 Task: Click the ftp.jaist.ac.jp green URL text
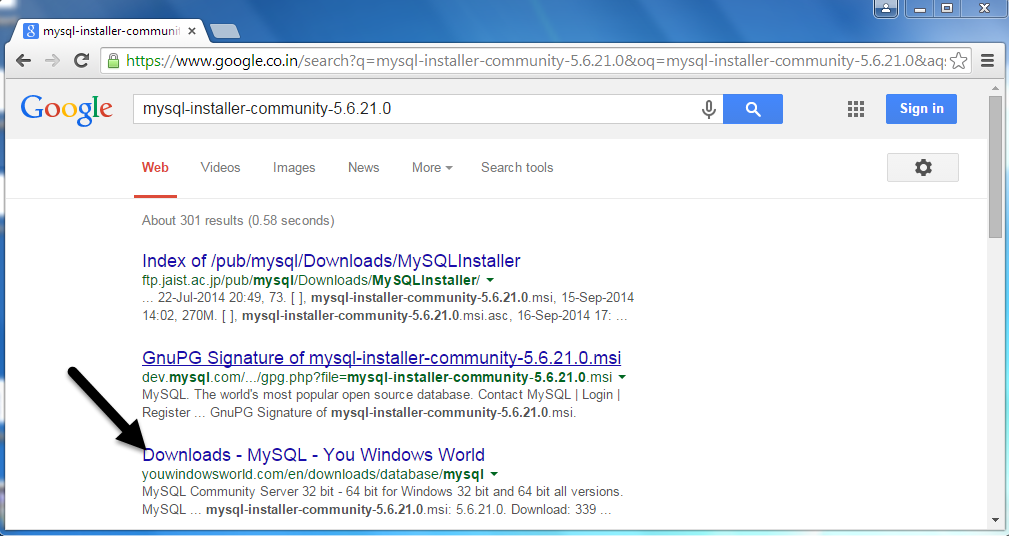pyautogui.click(x=311, y=281)
